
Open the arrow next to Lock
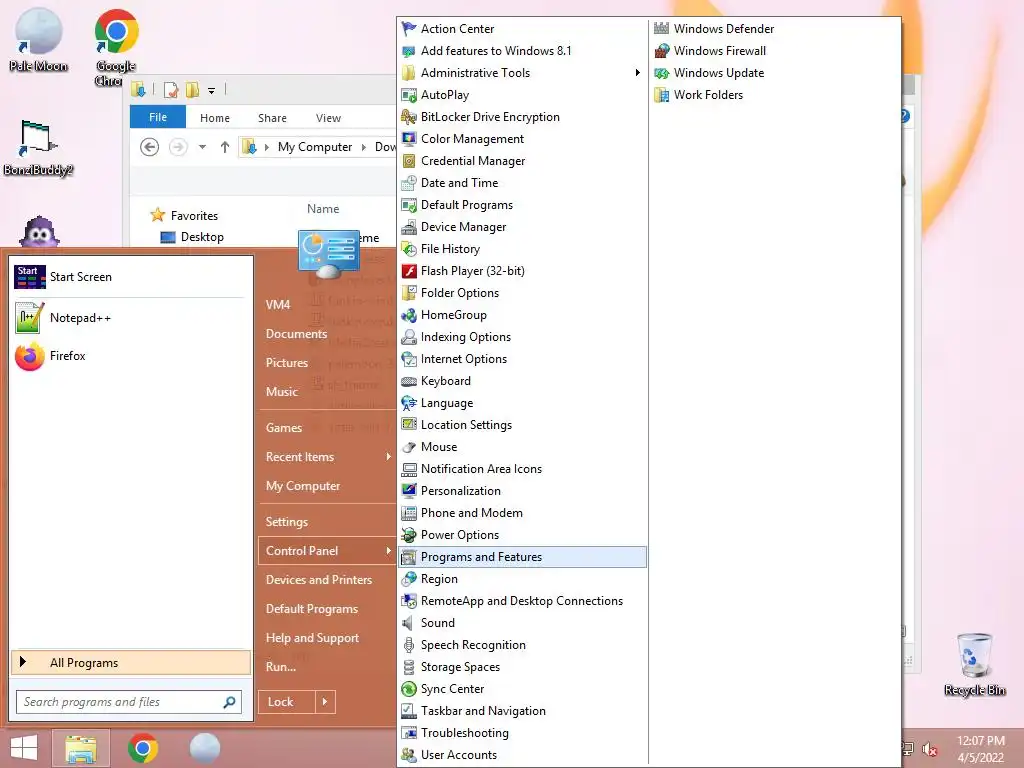325,702
